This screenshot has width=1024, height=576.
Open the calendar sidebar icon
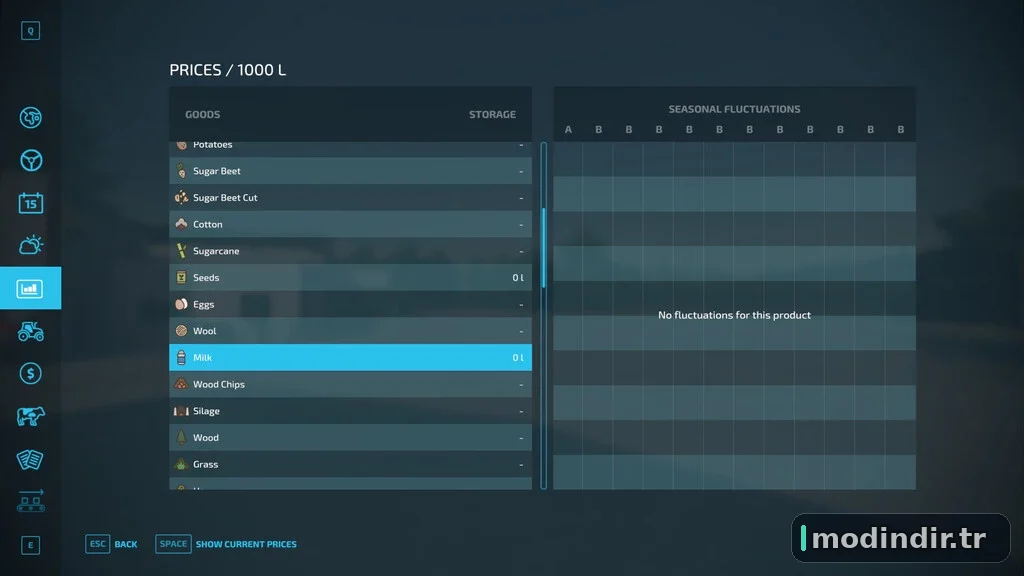[31, 202]
